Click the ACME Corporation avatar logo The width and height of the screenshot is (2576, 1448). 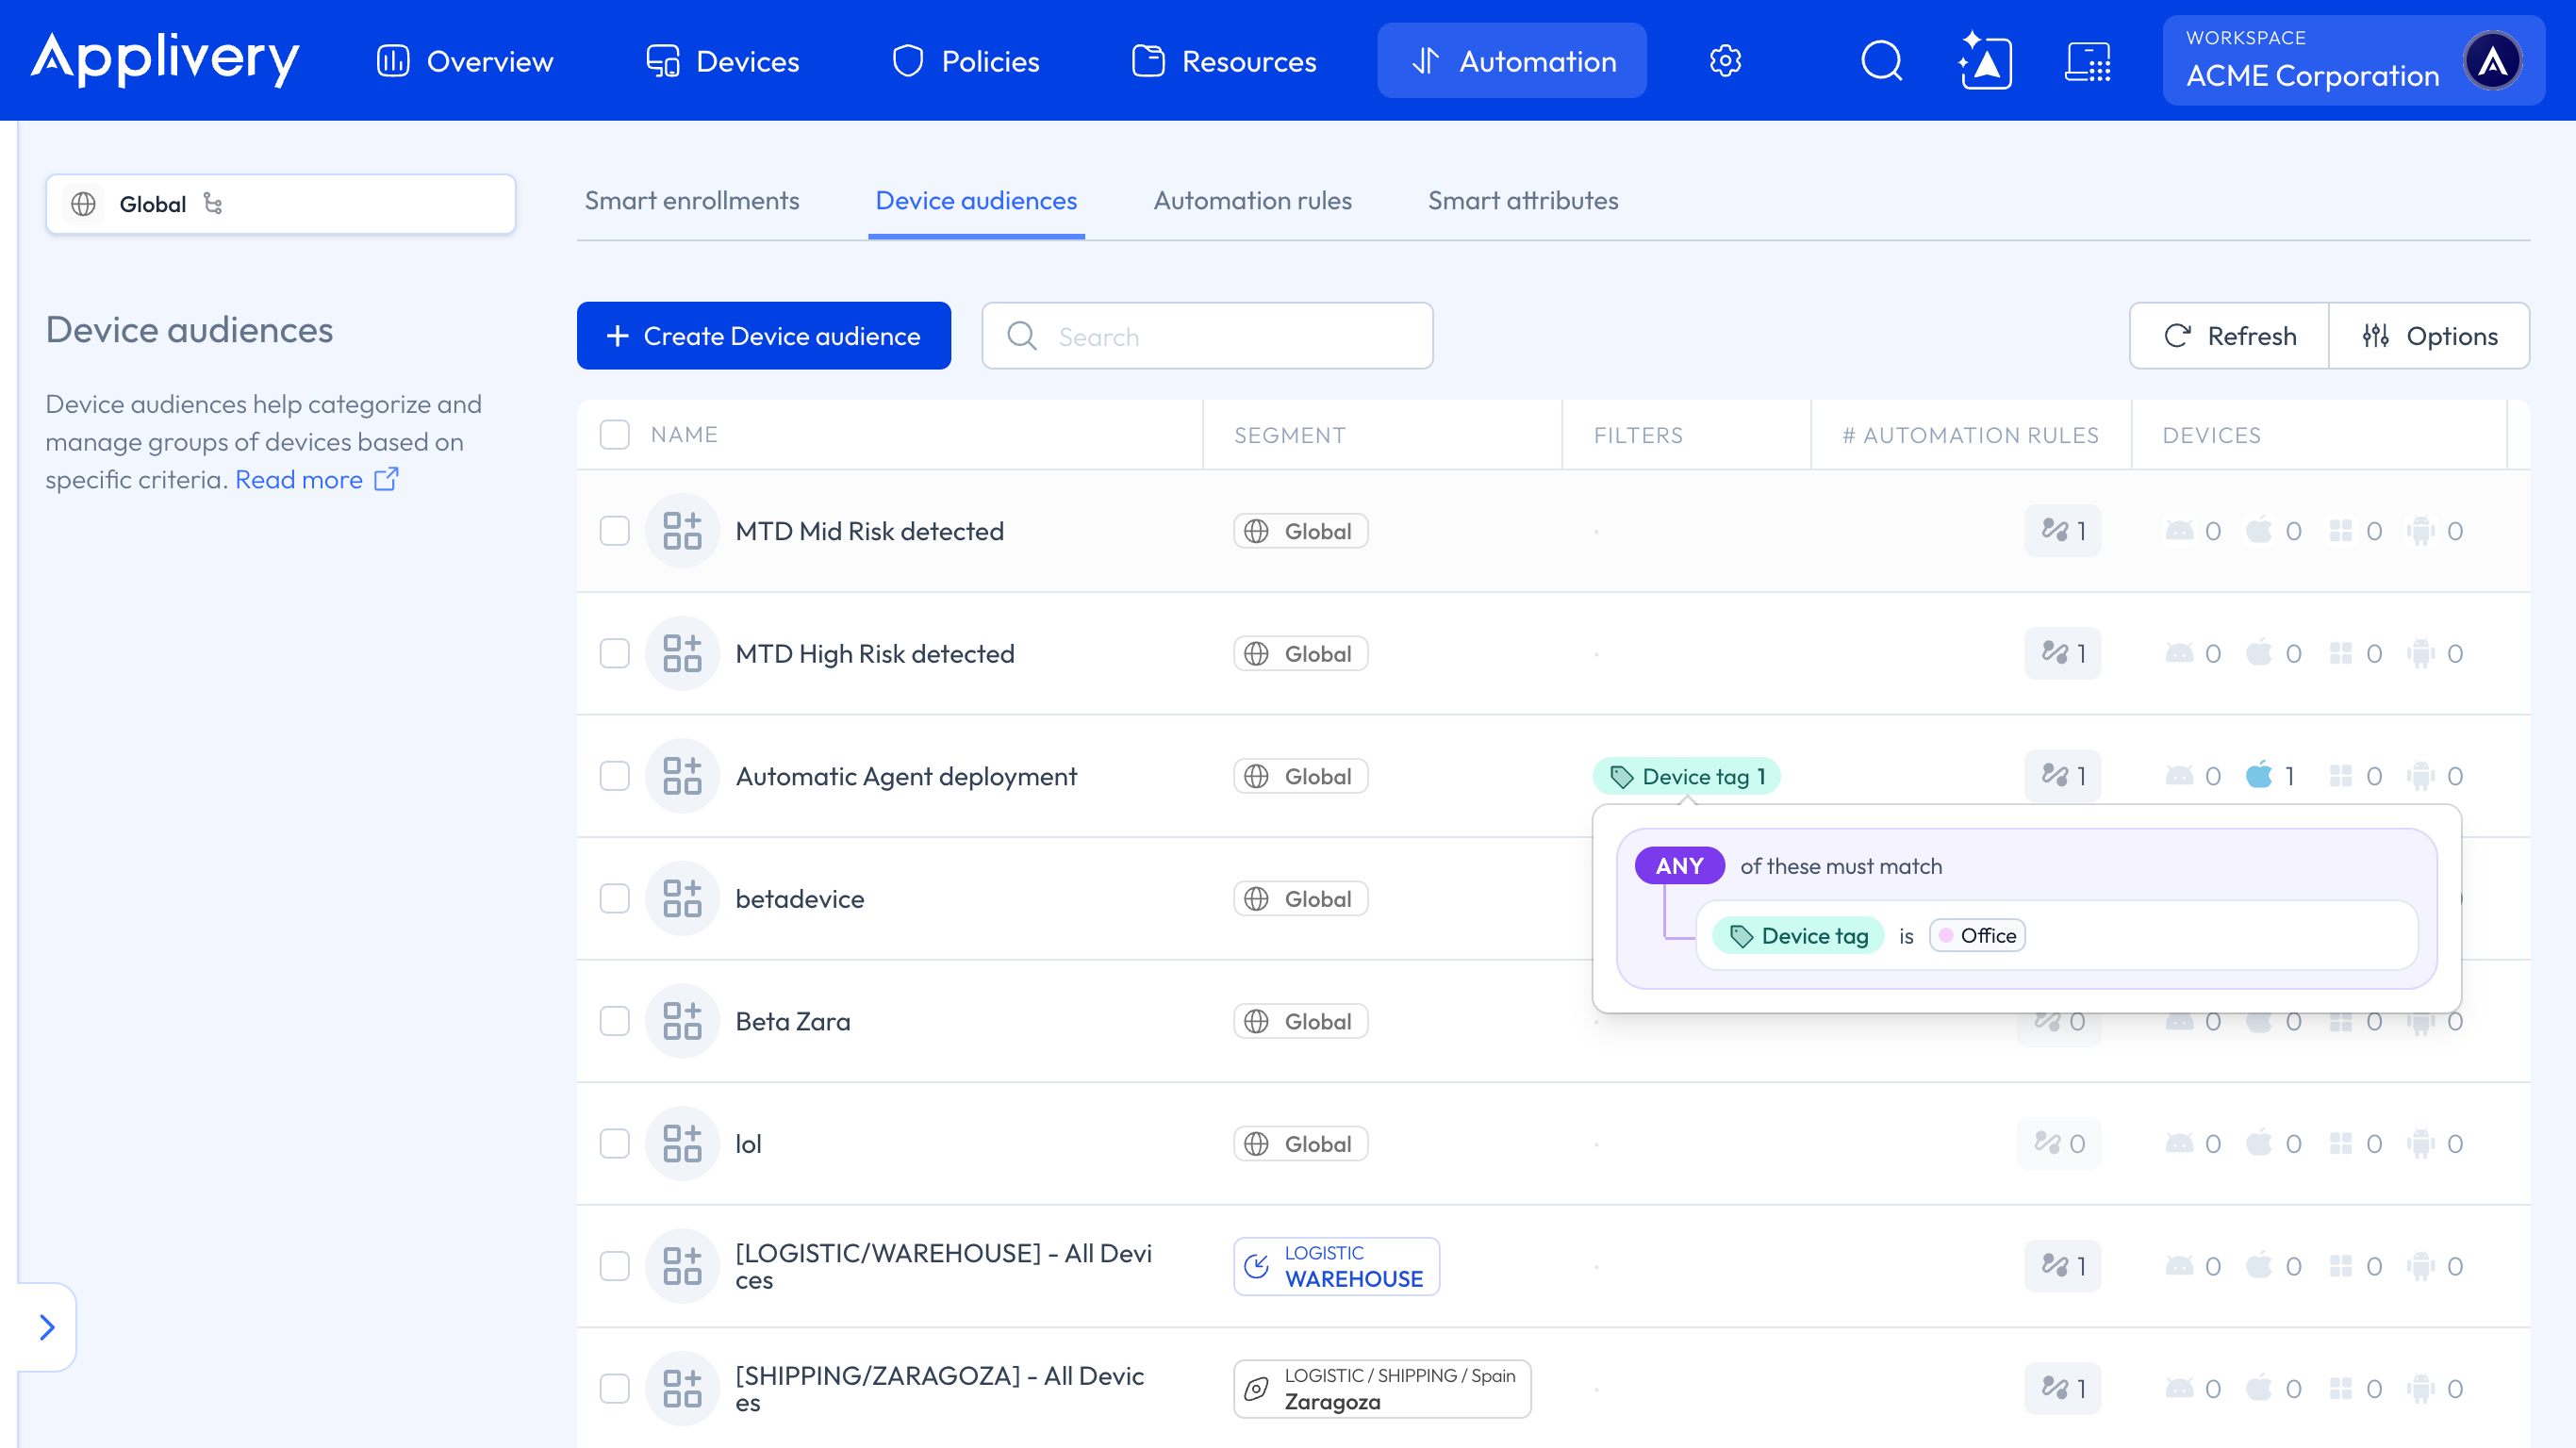click(2493, 61)
